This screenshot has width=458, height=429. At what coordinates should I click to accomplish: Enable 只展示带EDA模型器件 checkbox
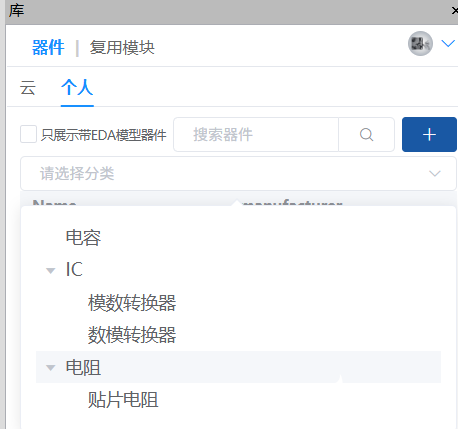tap(28, 134)
